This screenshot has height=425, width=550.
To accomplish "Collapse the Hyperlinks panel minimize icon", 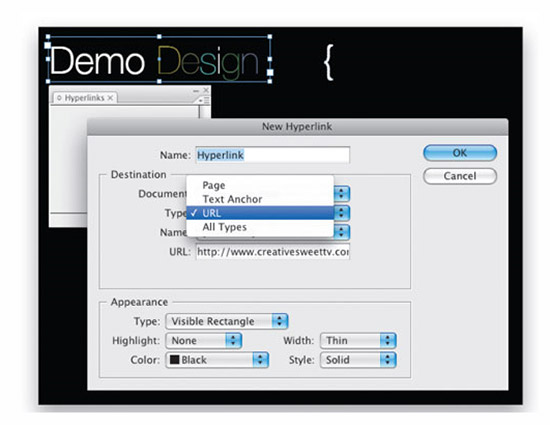I will point(196,91).
